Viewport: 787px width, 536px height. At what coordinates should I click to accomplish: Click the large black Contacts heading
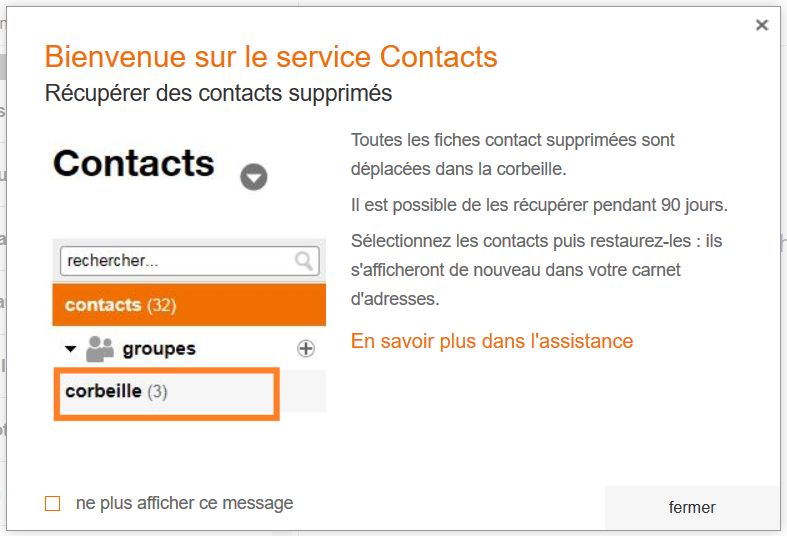tap(134, 163)
